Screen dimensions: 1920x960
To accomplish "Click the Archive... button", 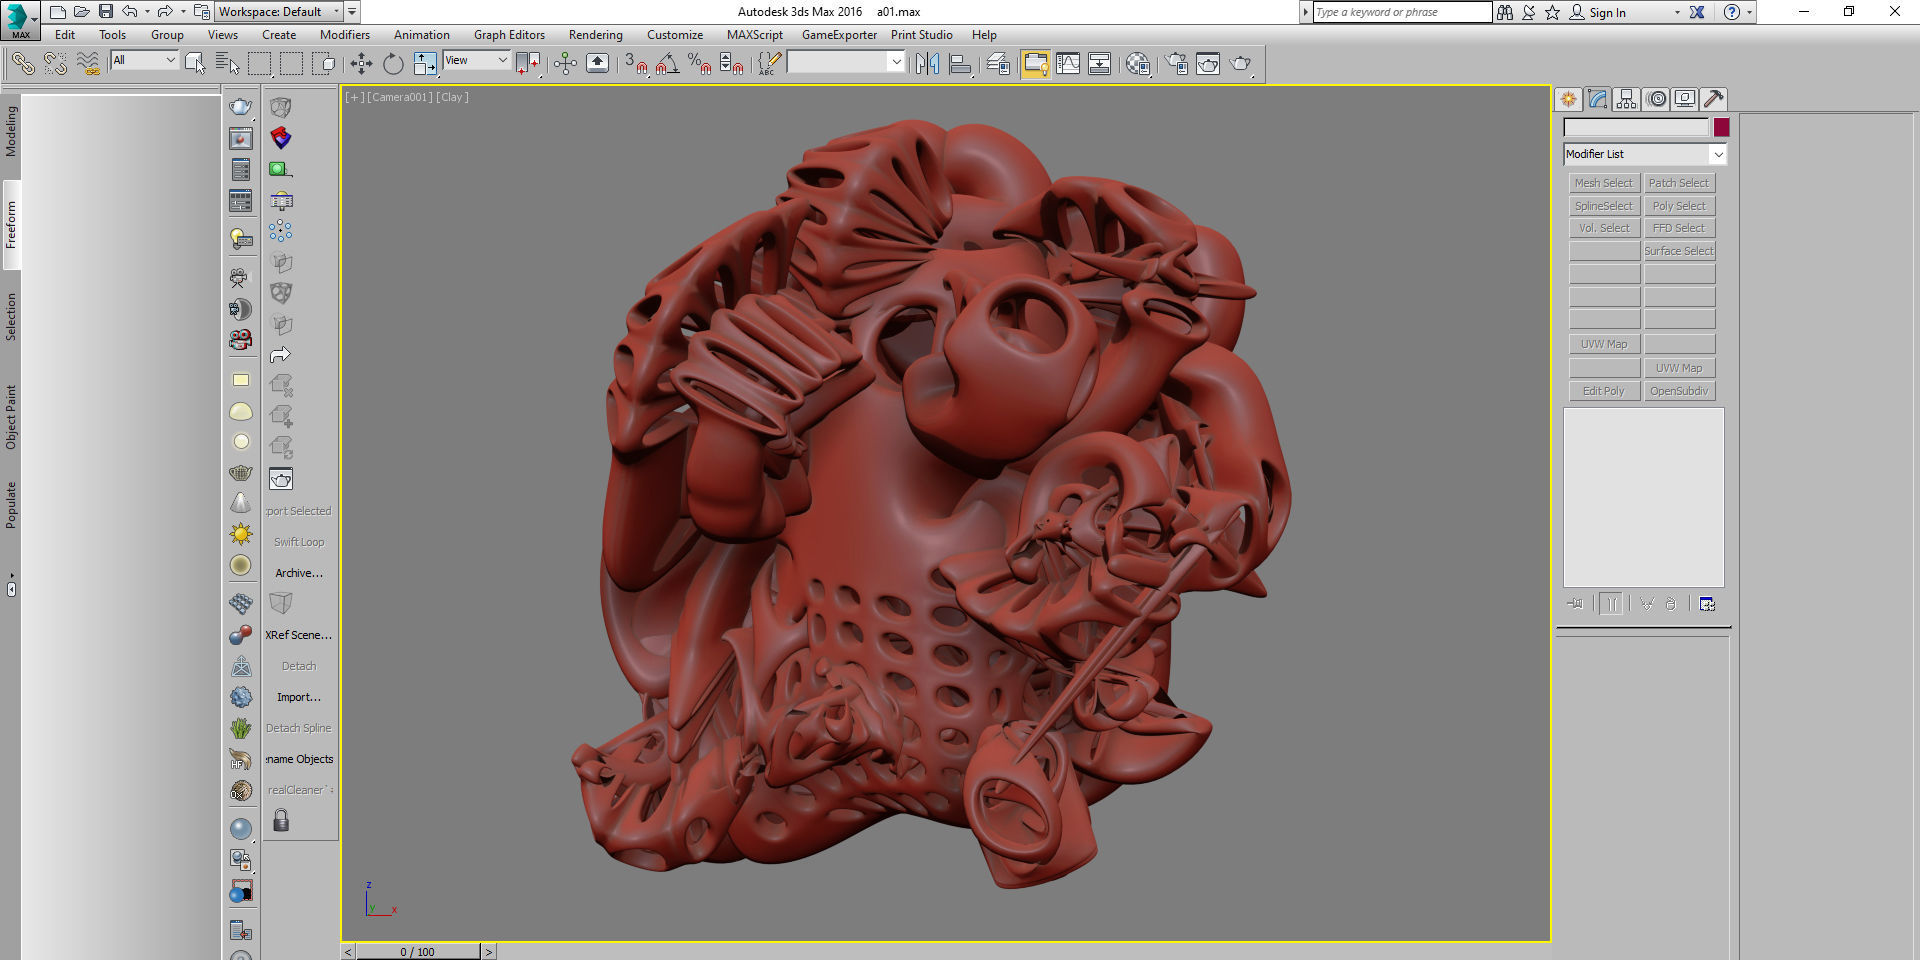I will point(299,573).
